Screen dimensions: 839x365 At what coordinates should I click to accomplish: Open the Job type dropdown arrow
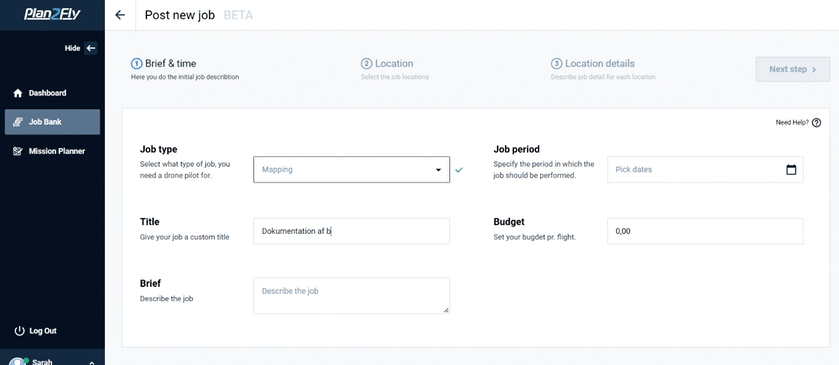point(438,170)
